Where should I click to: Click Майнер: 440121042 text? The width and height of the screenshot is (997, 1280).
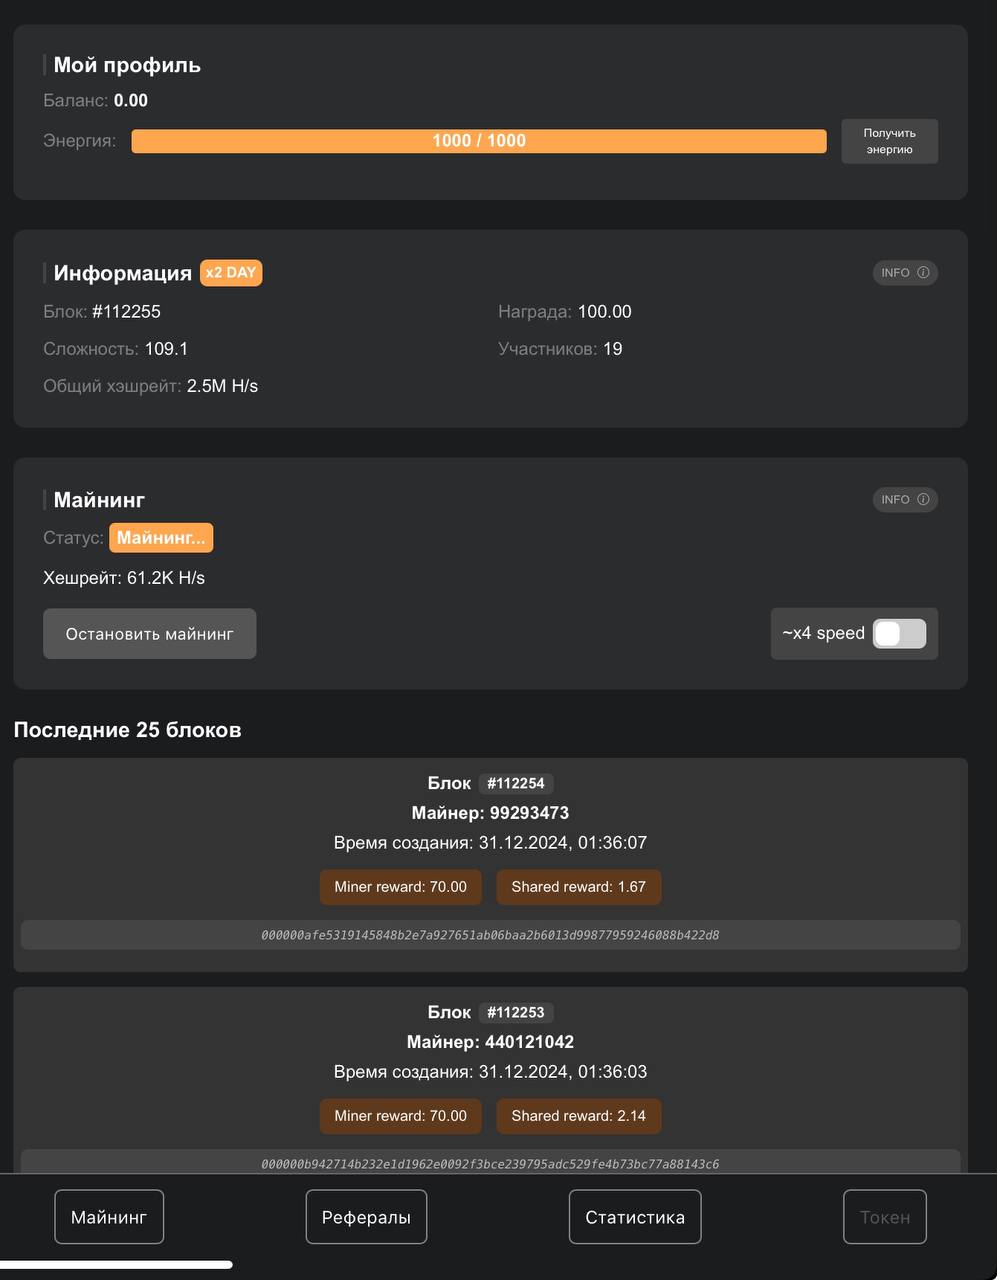click(490, 1042)
